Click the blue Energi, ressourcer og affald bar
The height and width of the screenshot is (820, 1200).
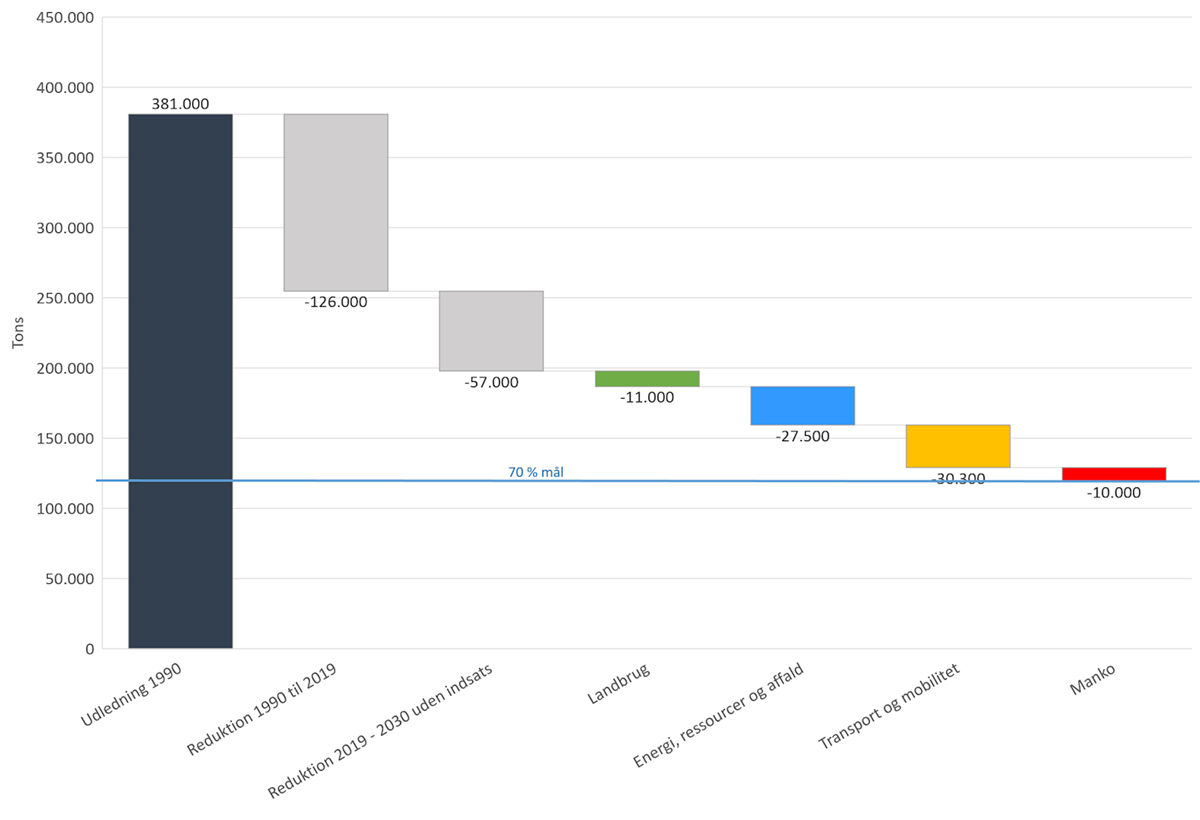[x=802, y=405]
